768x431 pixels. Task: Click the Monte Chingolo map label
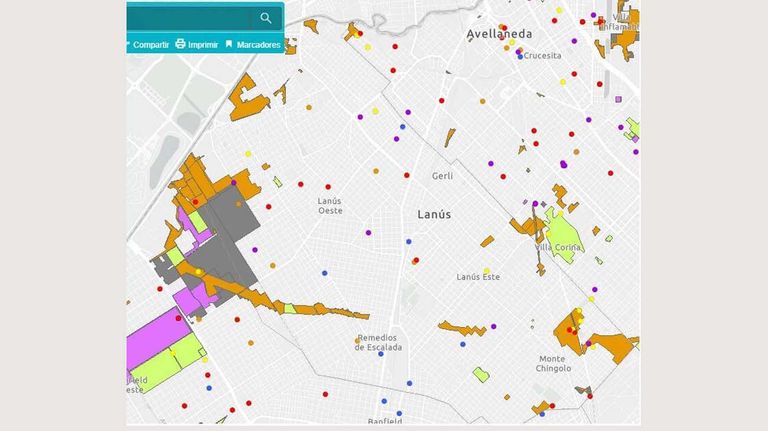[552, 363]
